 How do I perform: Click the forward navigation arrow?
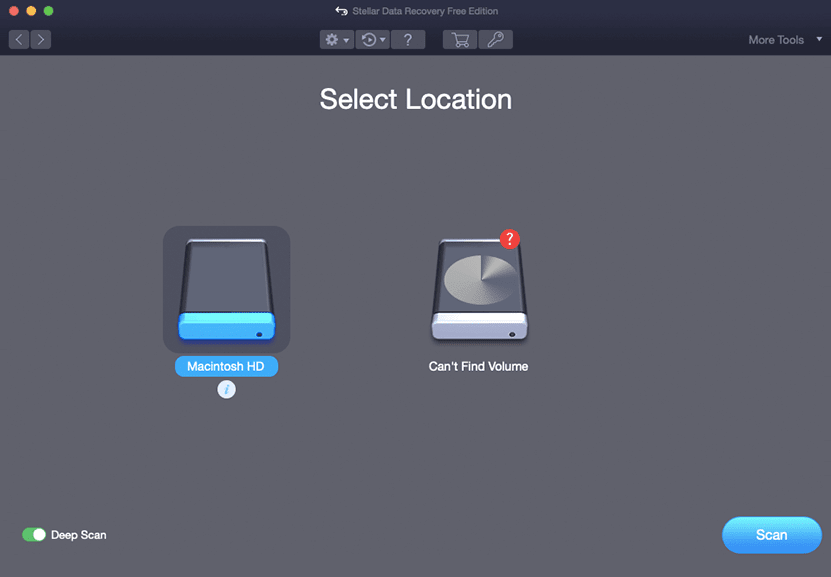pos(40,40)
